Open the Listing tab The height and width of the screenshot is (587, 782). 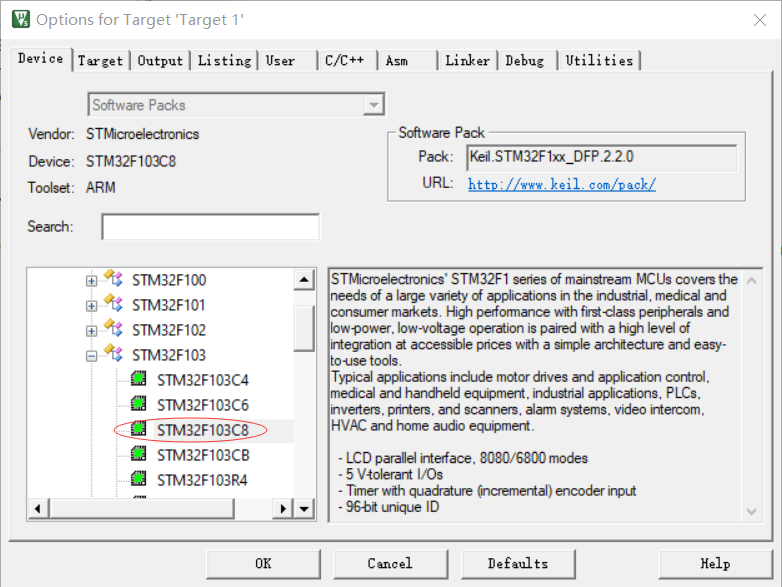(x=224, y=61)
